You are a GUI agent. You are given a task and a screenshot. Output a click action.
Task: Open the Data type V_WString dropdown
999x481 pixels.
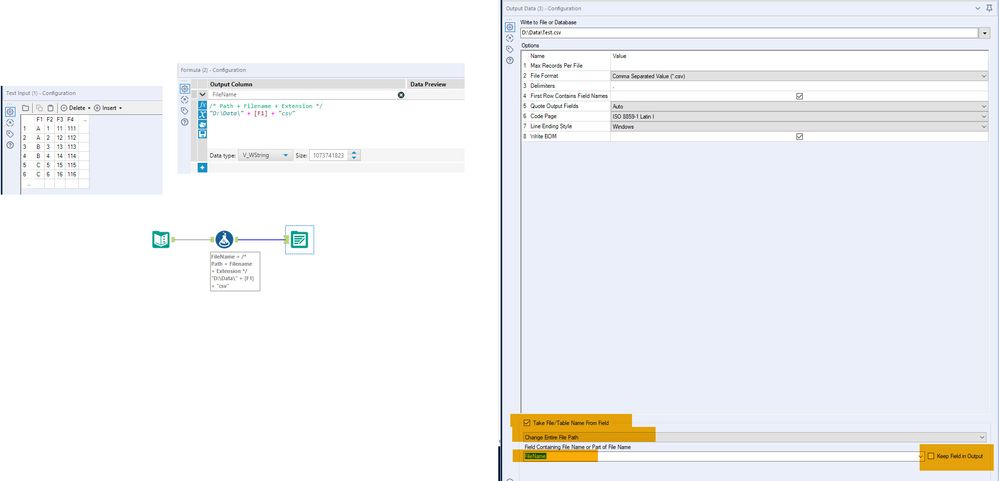[266, 155]
